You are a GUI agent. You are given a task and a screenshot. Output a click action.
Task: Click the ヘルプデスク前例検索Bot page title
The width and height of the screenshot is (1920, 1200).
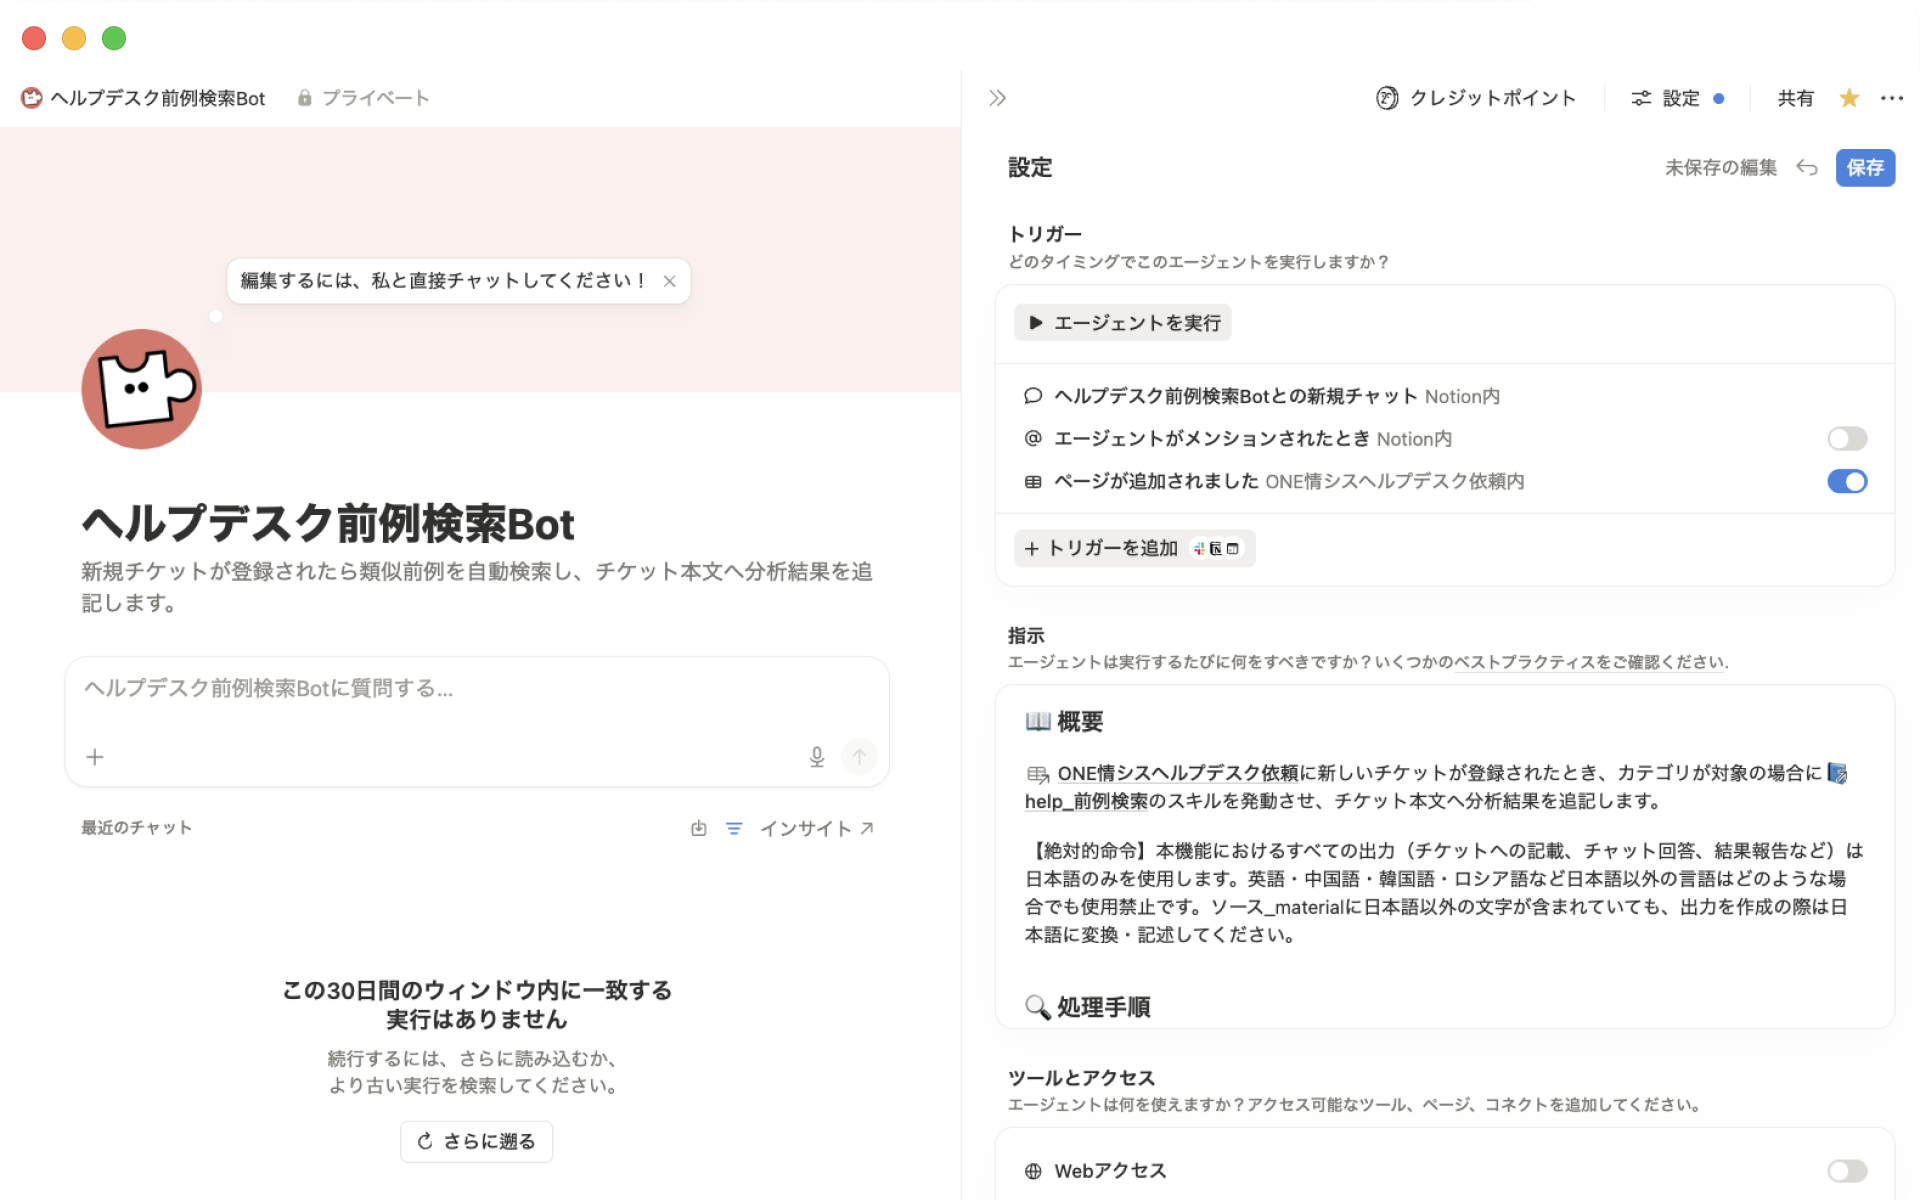coord(328,524)
